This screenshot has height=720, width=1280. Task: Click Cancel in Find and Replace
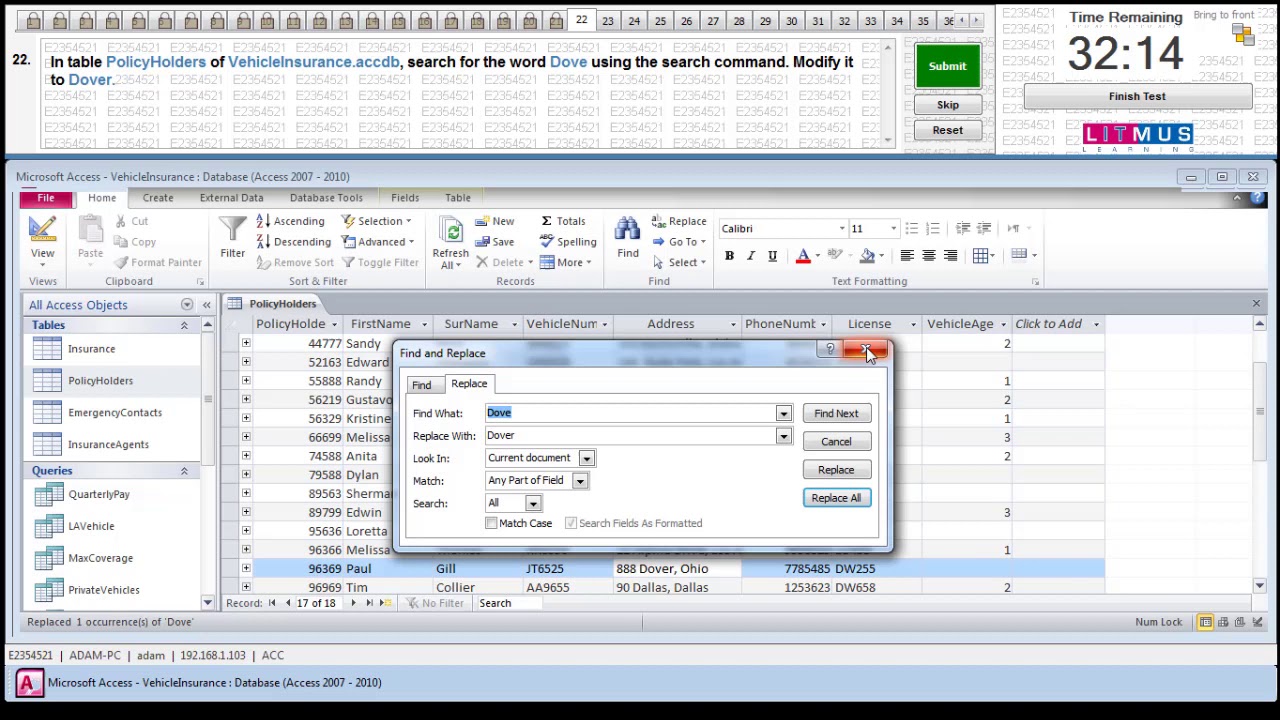click(x=836, y=442)
